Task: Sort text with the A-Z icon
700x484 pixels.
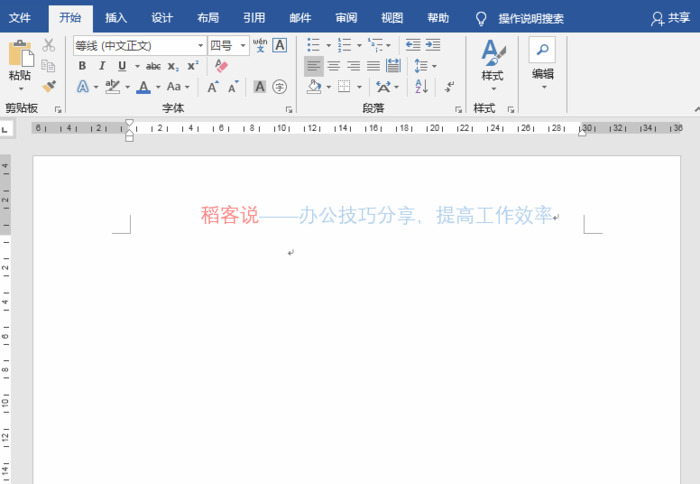Action: (421, 87)
